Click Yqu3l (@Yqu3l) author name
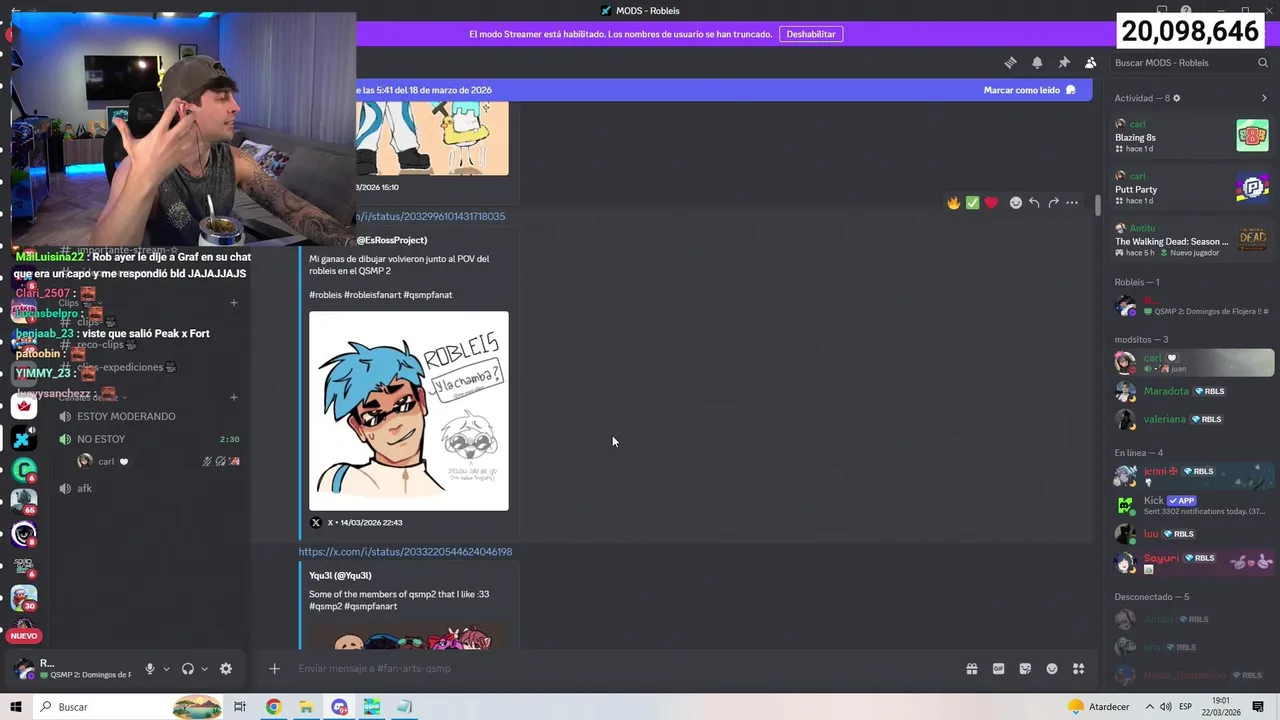This screenshot has height=720, width=1280. [340, 576]
